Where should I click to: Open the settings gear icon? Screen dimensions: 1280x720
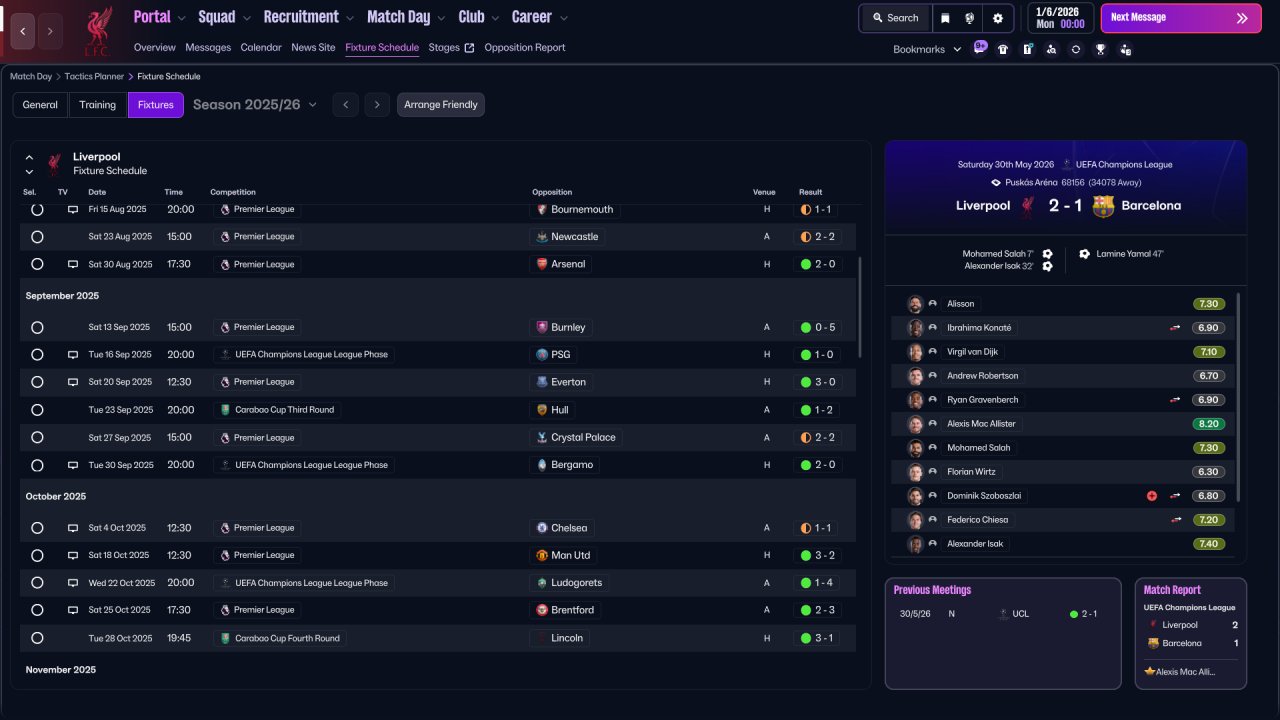(x=997, y=18)
